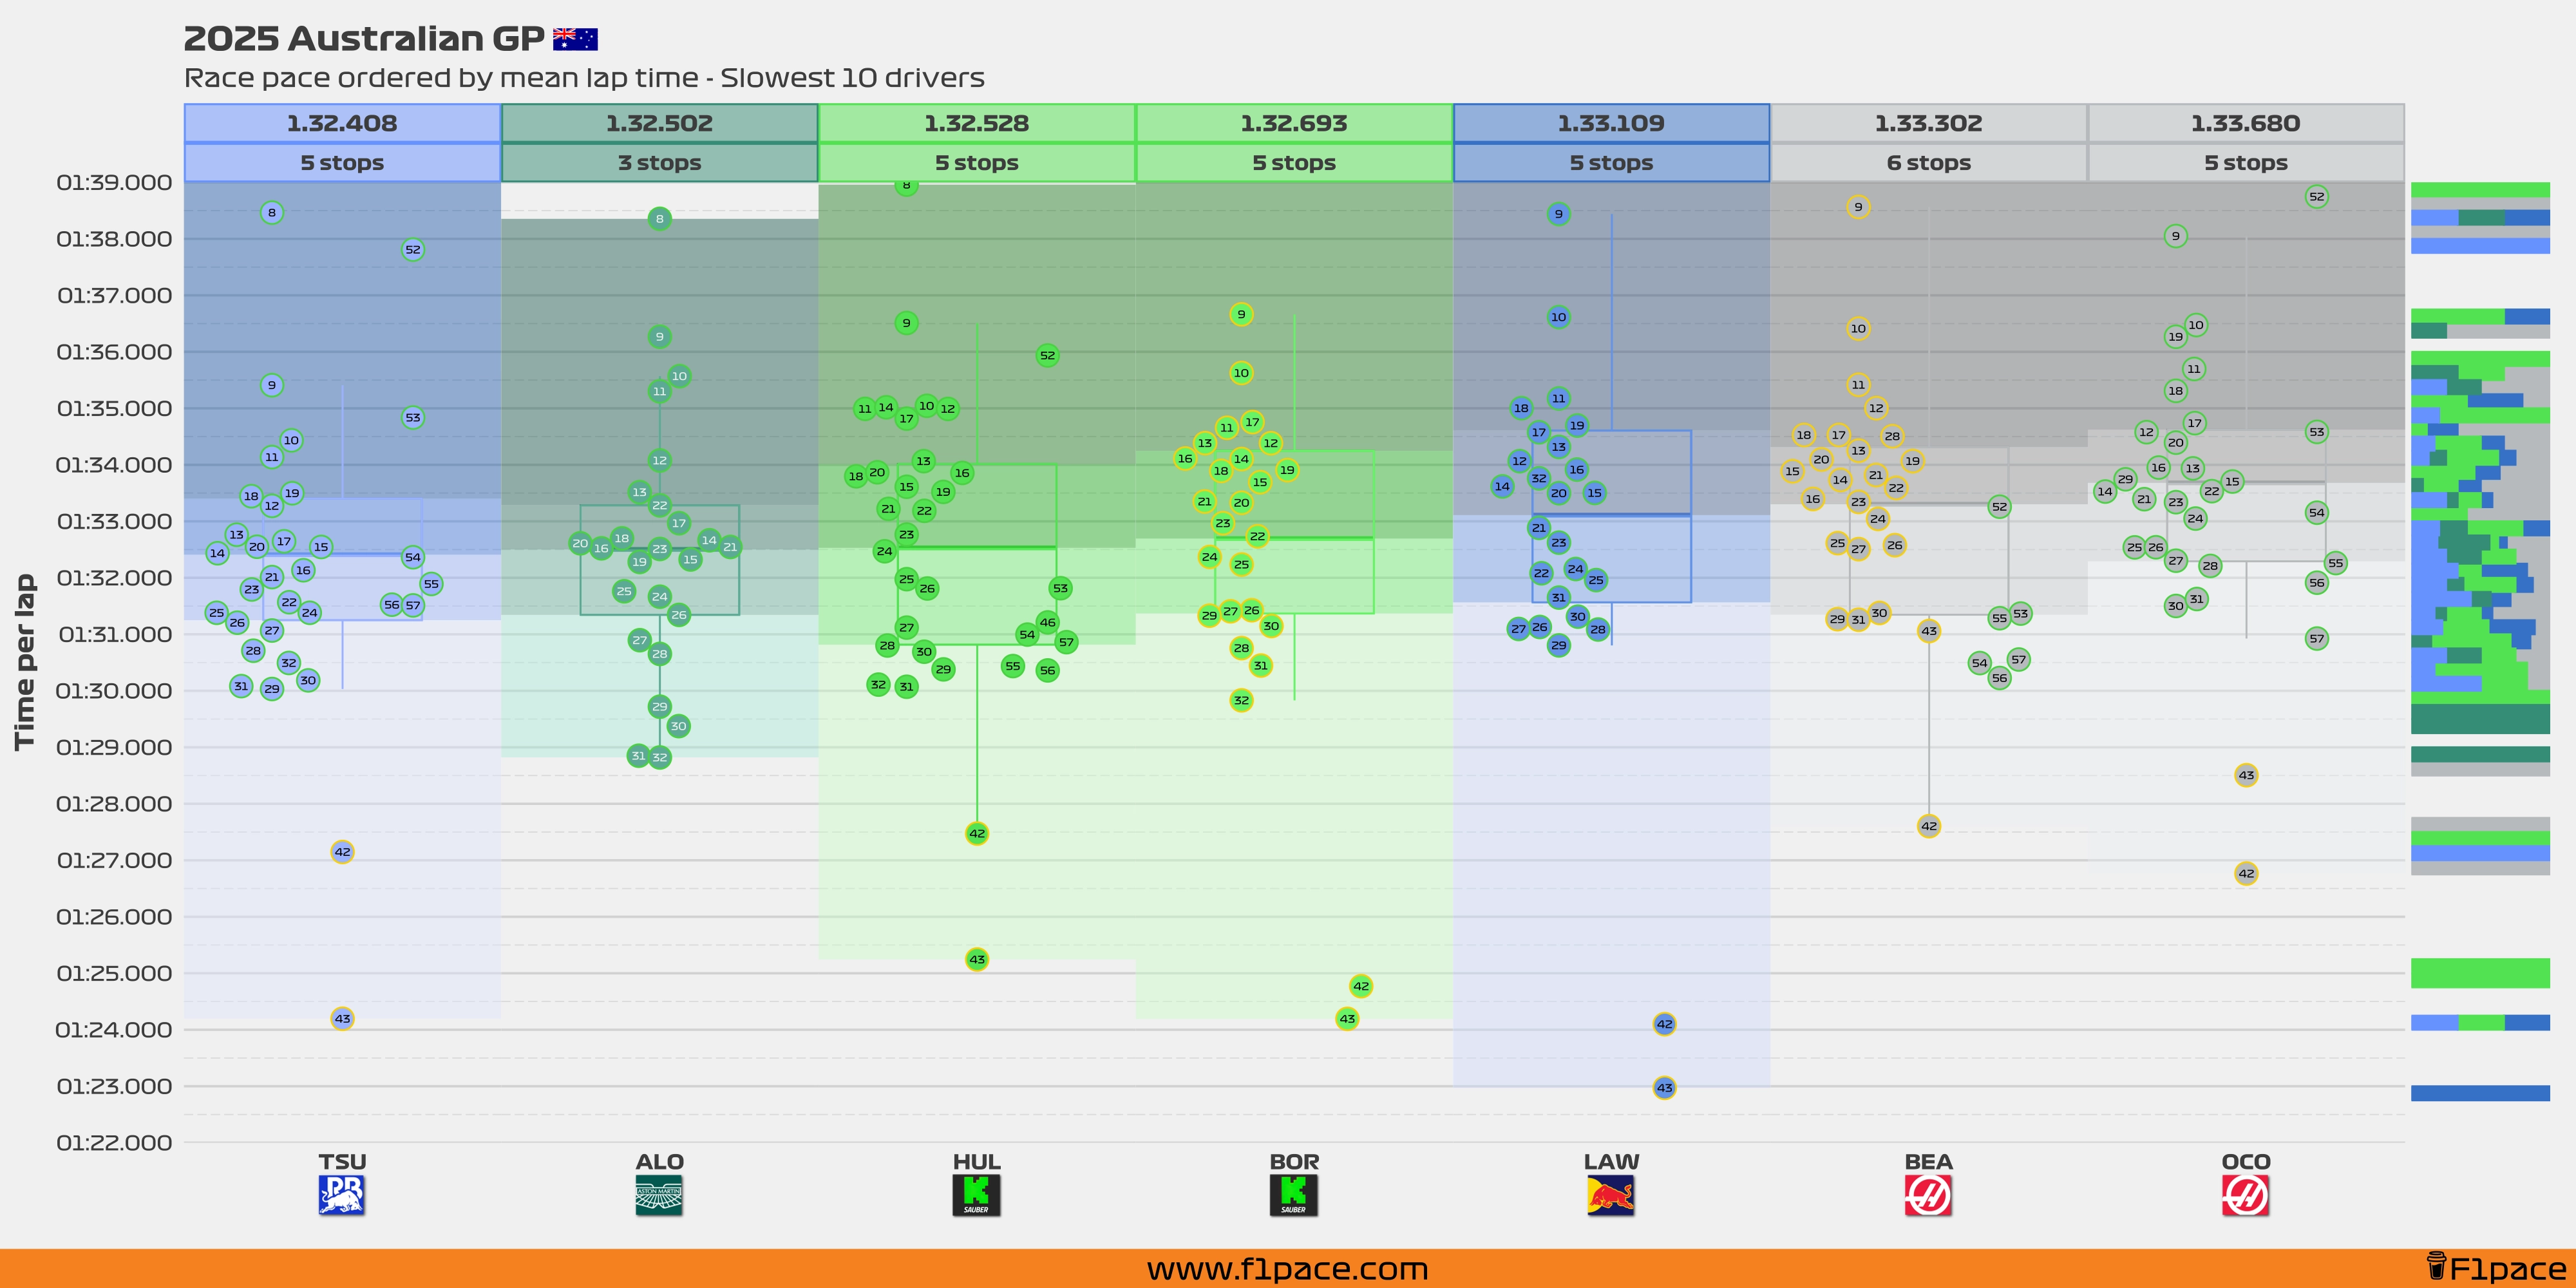
Task: Click HUL's lap 42 data point
Action: [x=977, y=833]
